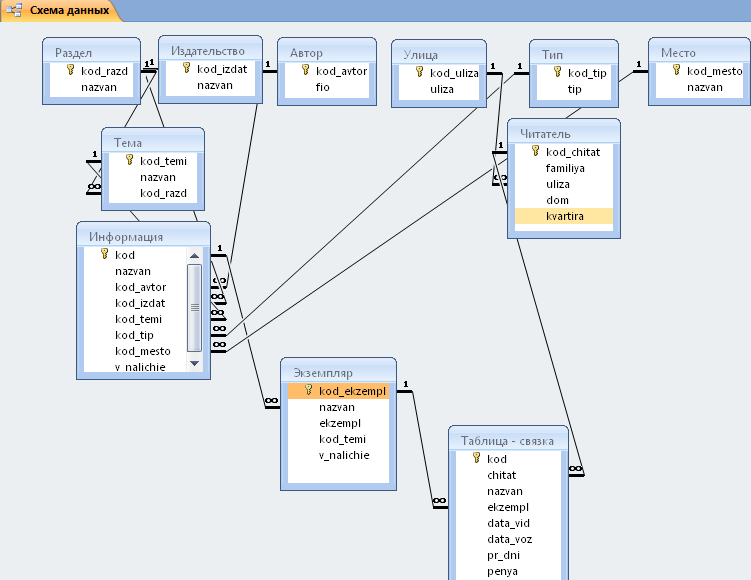Select the Схема данных tab
The height and width of the screenshot is (580, 751).
[x=61, y=10]
